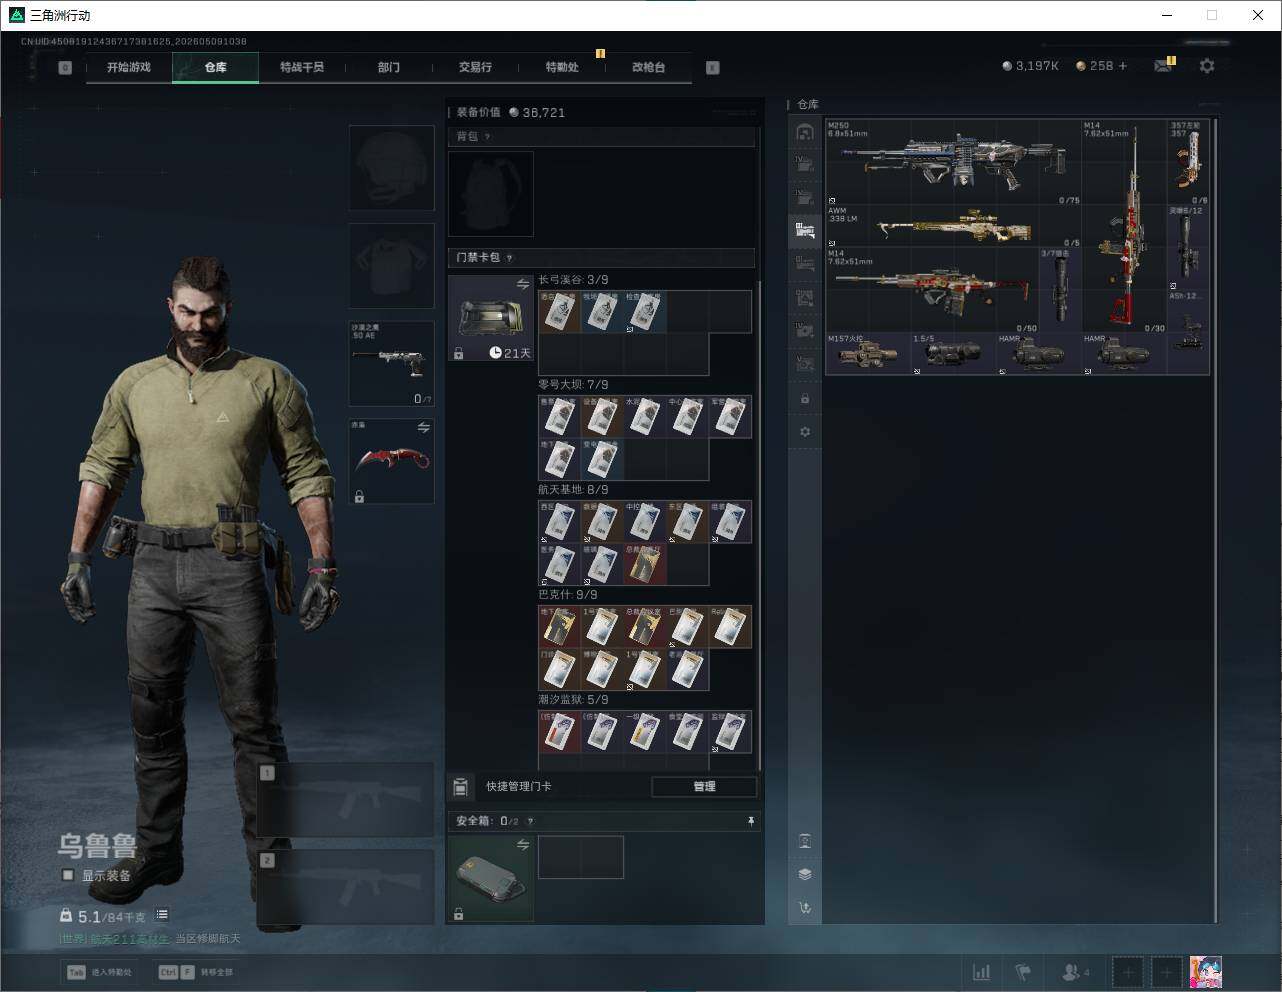
Task: Open the 开始游戏 tab
Action: coord(129,67)
